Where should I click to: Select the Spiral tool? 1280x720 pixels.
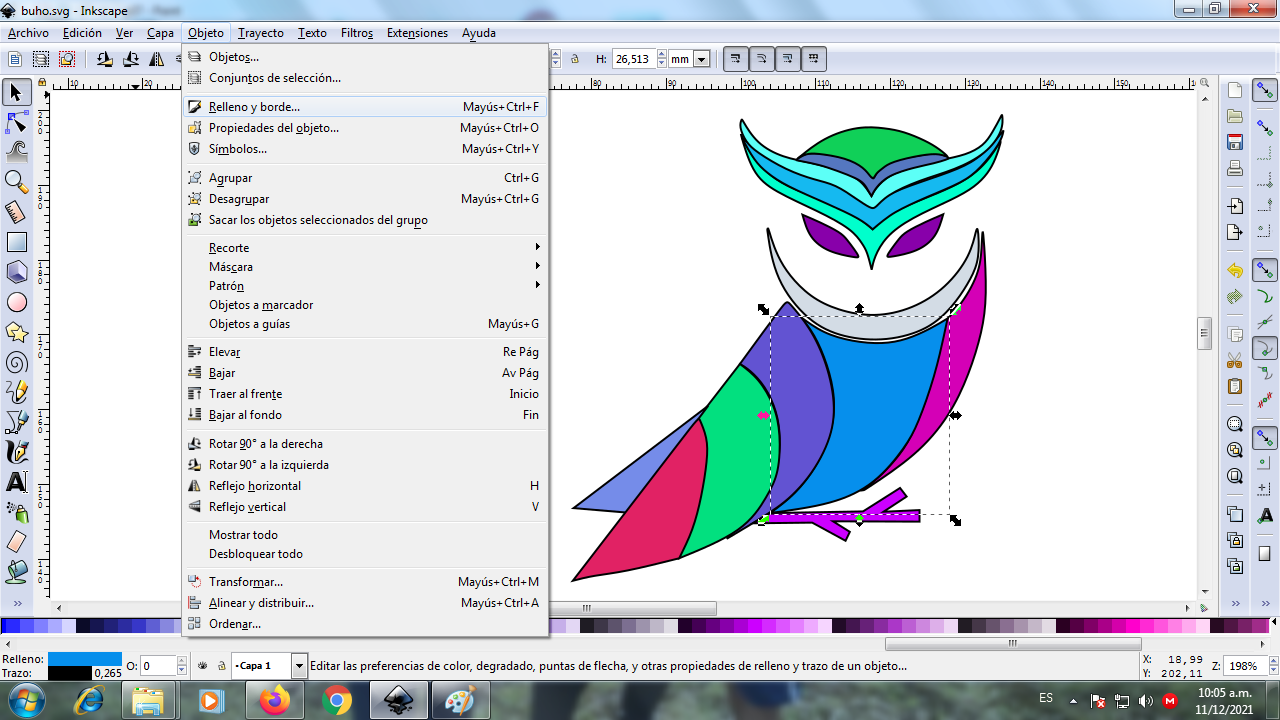tap(16, 362)
